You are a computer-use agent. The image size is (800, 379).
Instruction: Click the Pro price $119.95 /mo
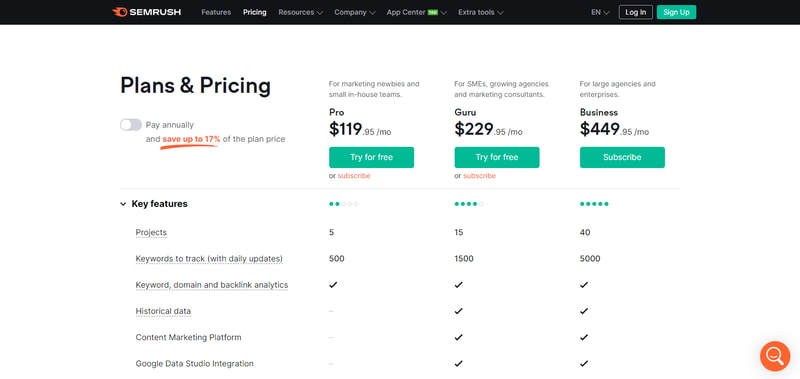pos(360,130)
